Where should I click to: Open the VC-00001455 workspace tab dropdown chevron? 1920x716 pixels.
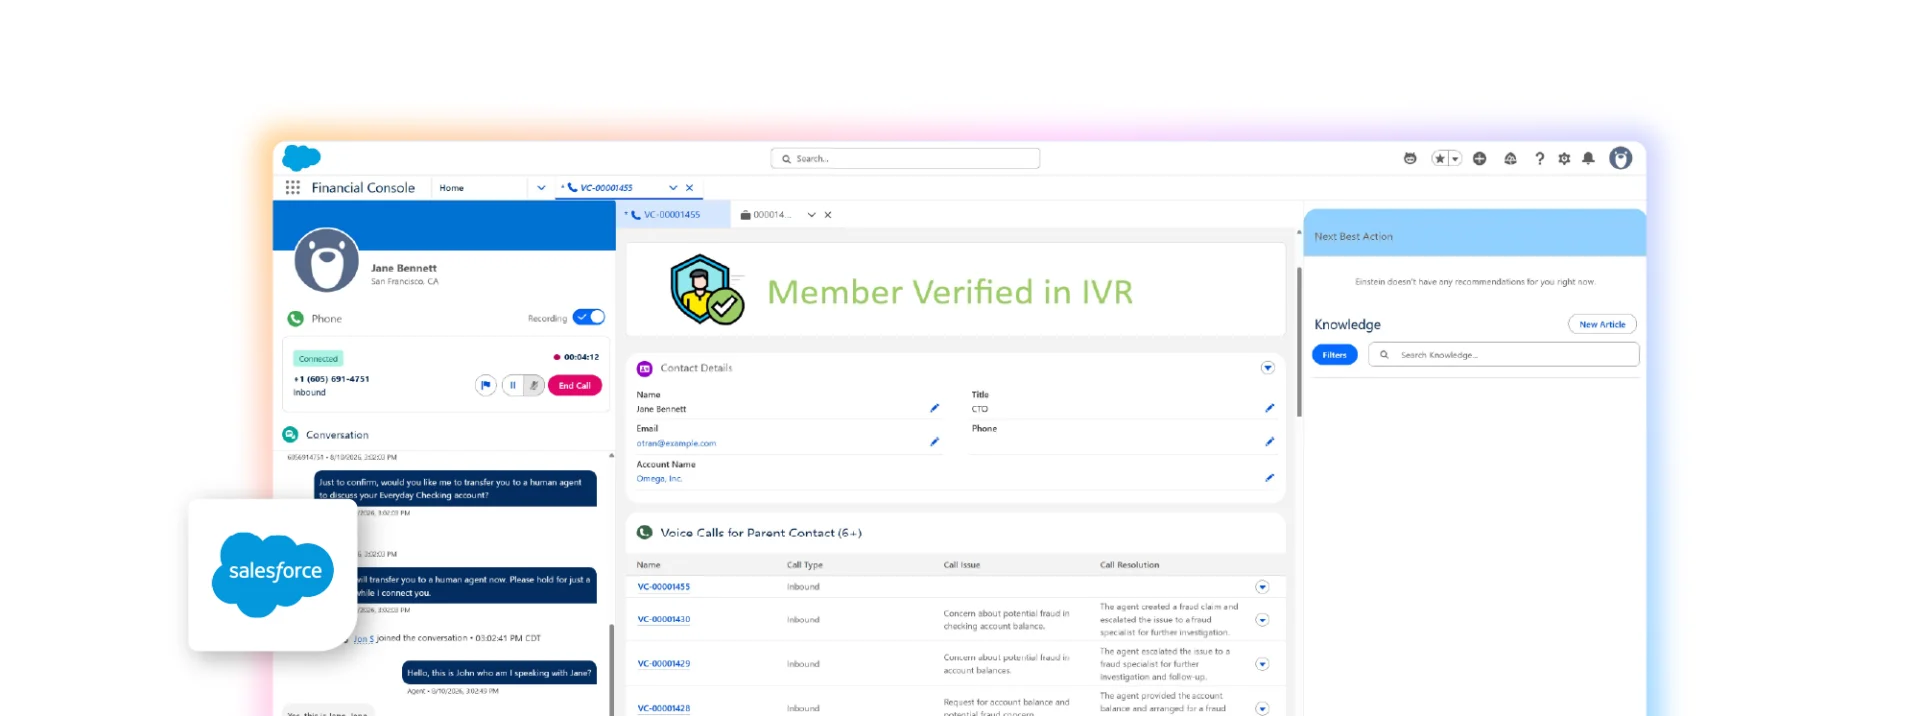[673, 188]
